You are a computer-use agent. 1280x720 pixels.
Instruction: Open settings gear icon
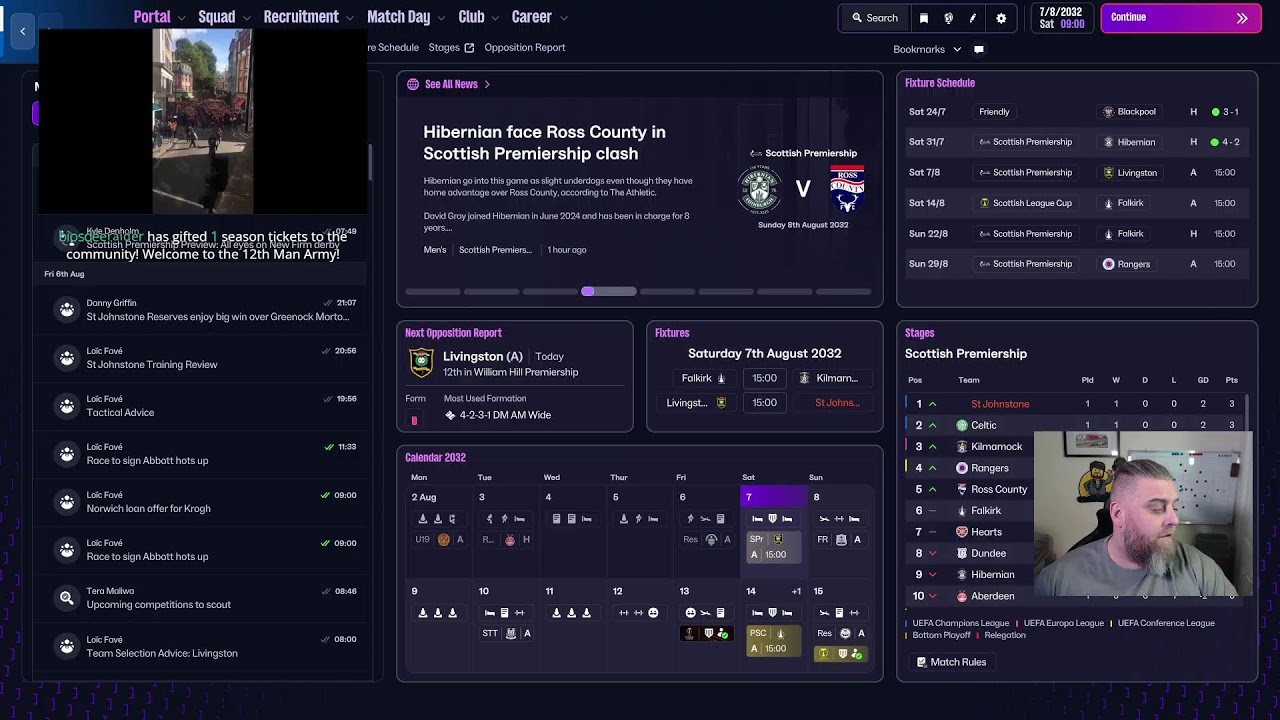pyautogui.click(x=1001, y=18)
